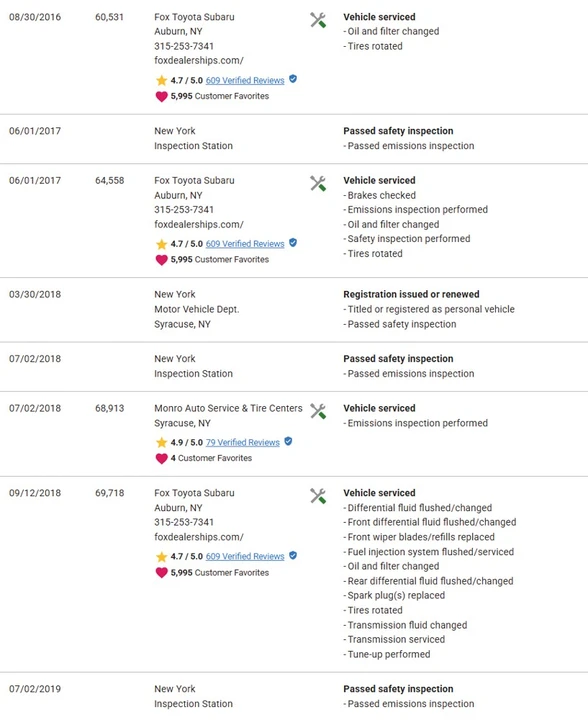This screenshot has height=720, width=588.
Task: Open 609 Verified Reviews in the 08/30/2016 entry
Action: (x=245, y=80)
